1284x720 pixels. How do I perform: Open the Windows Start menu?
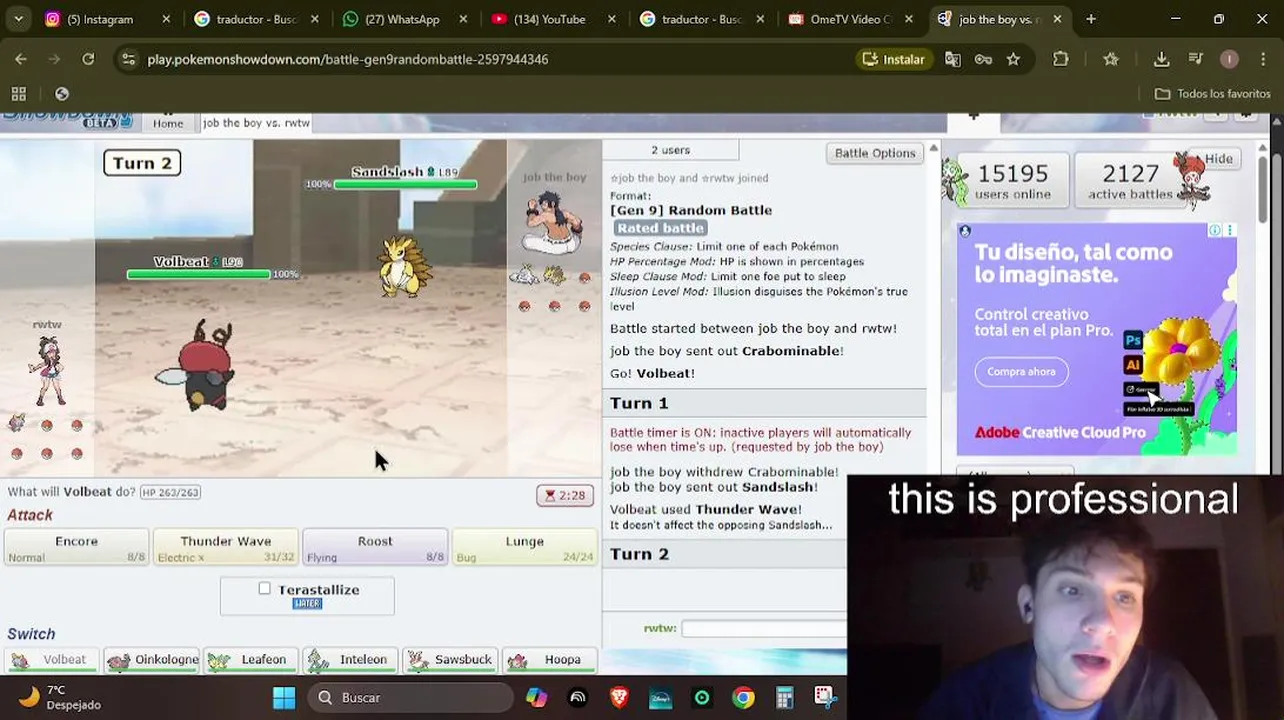(x=284, y=697)
